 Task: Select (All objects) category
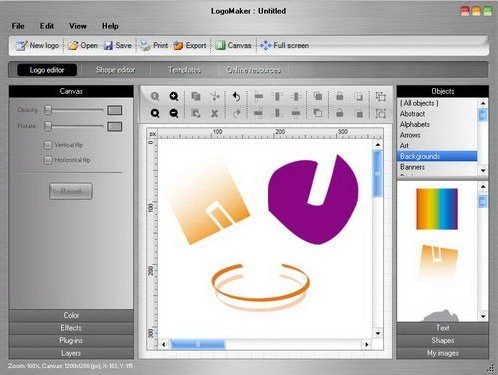pos(437,103)
